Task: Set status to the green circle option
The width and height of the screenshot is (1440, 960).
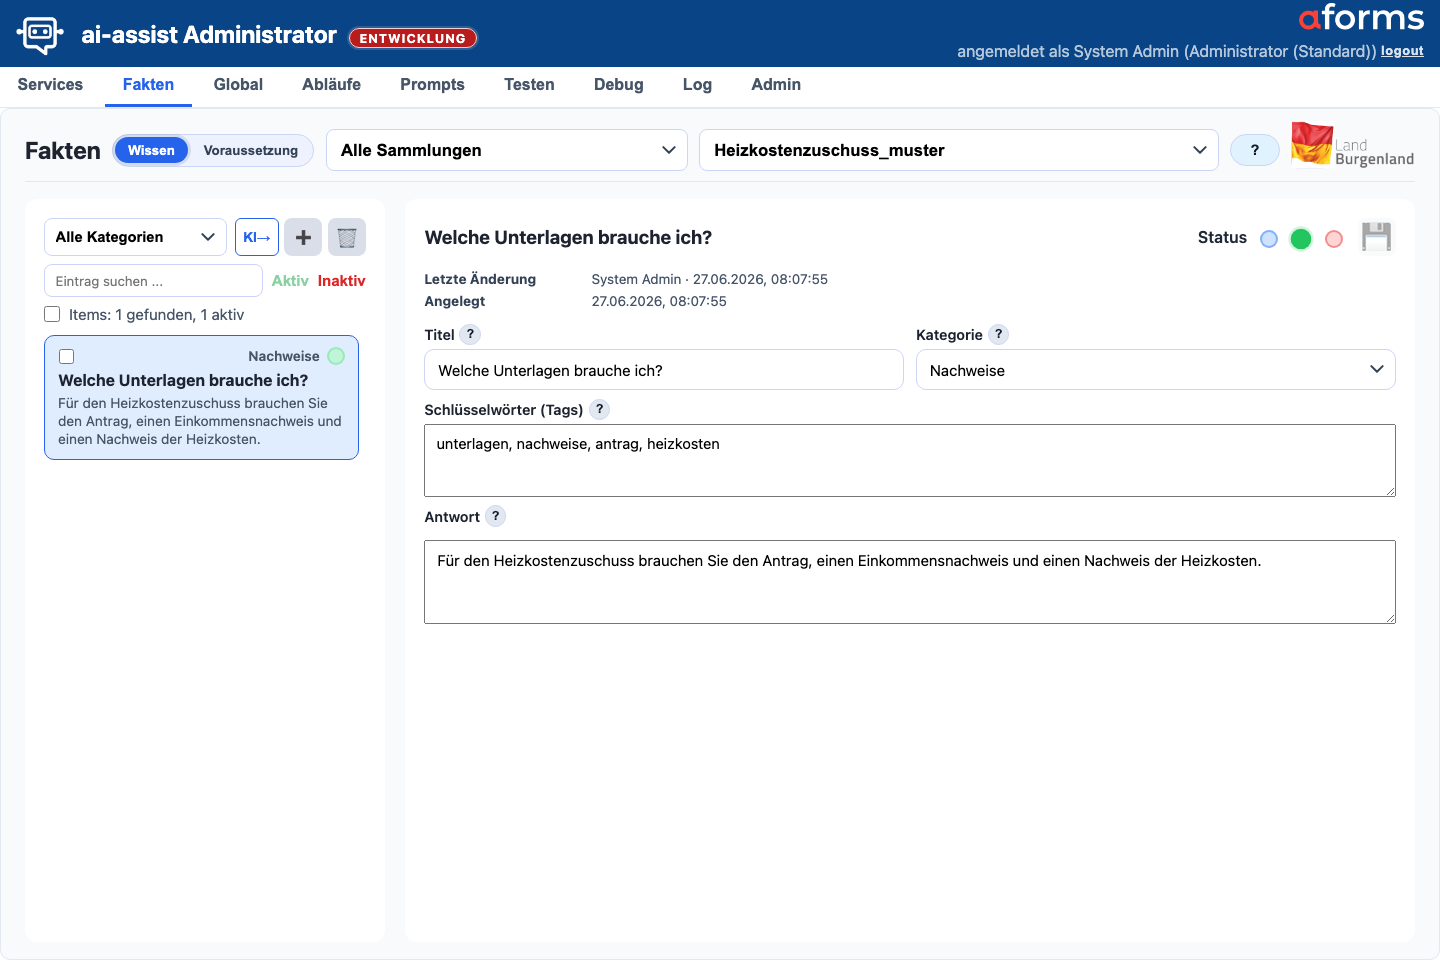Action: 1301,239
